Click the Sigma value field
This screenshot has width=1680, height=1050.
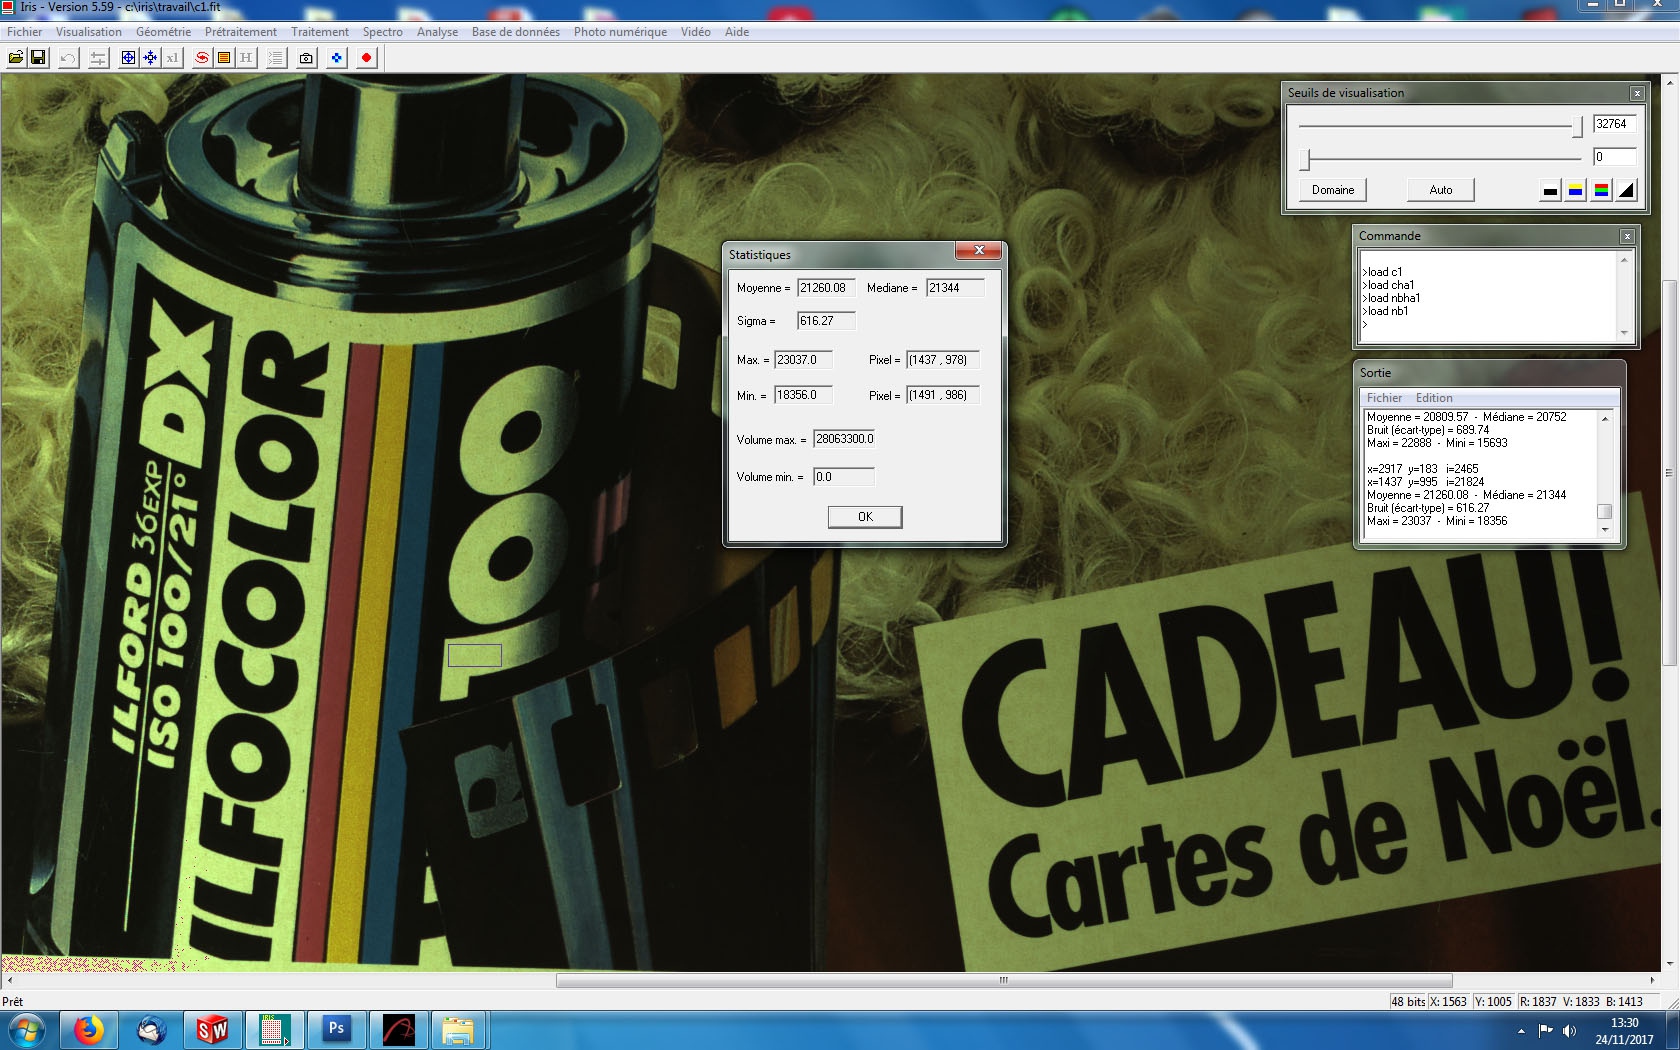826,321
